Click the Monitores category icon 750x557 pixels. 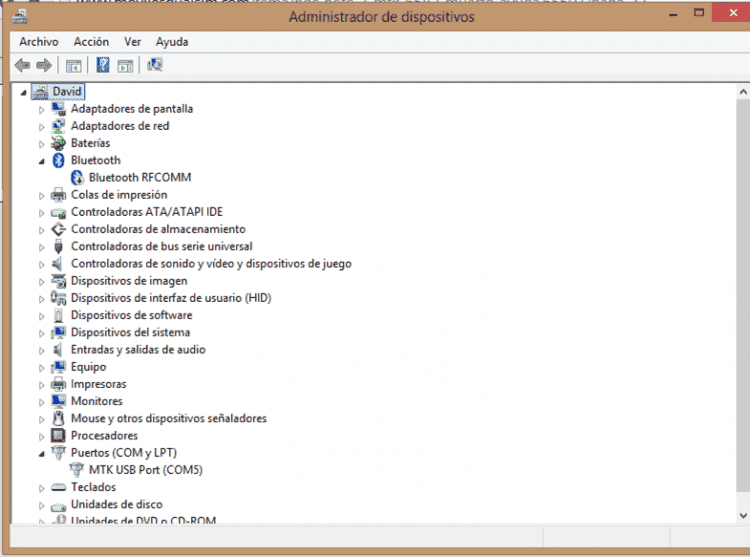point(58,402)
